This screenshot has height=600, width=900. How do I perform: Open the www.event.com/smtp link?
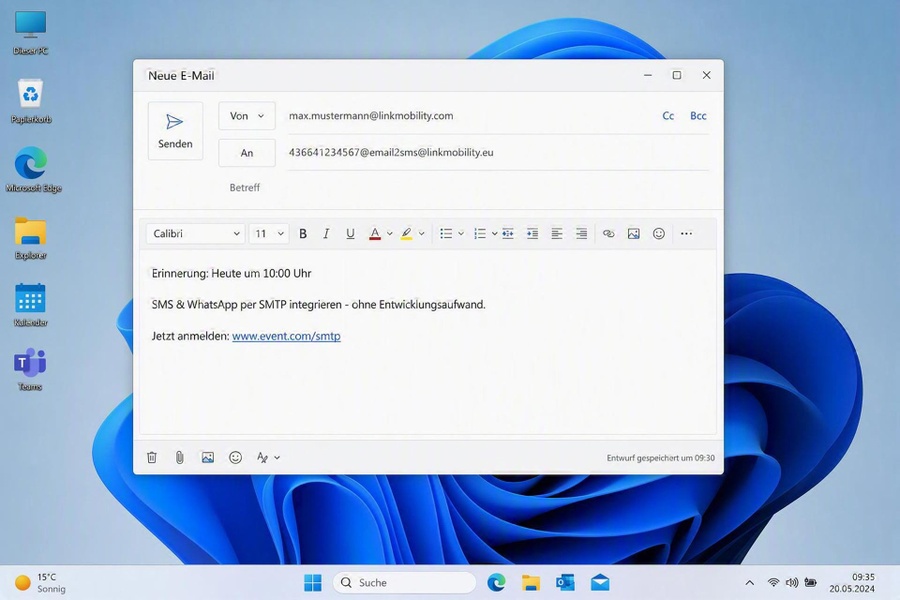point(286,336)
